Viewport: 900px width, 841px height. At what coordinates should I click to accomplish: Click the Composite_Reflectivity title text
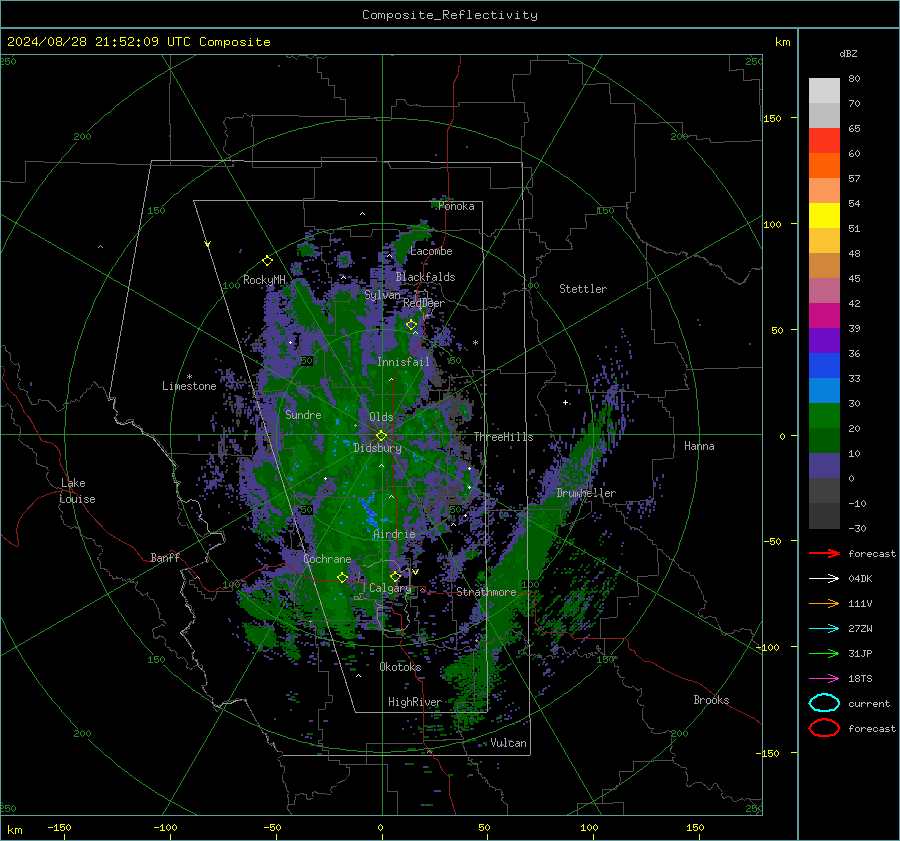[x=450, y=15]
